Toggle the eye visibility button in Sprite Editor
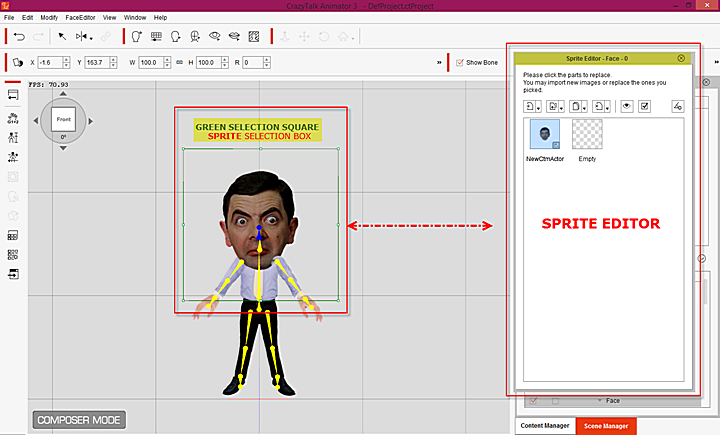Image resolution: width=720 pixels, height=435 pixels. point(627,105)
